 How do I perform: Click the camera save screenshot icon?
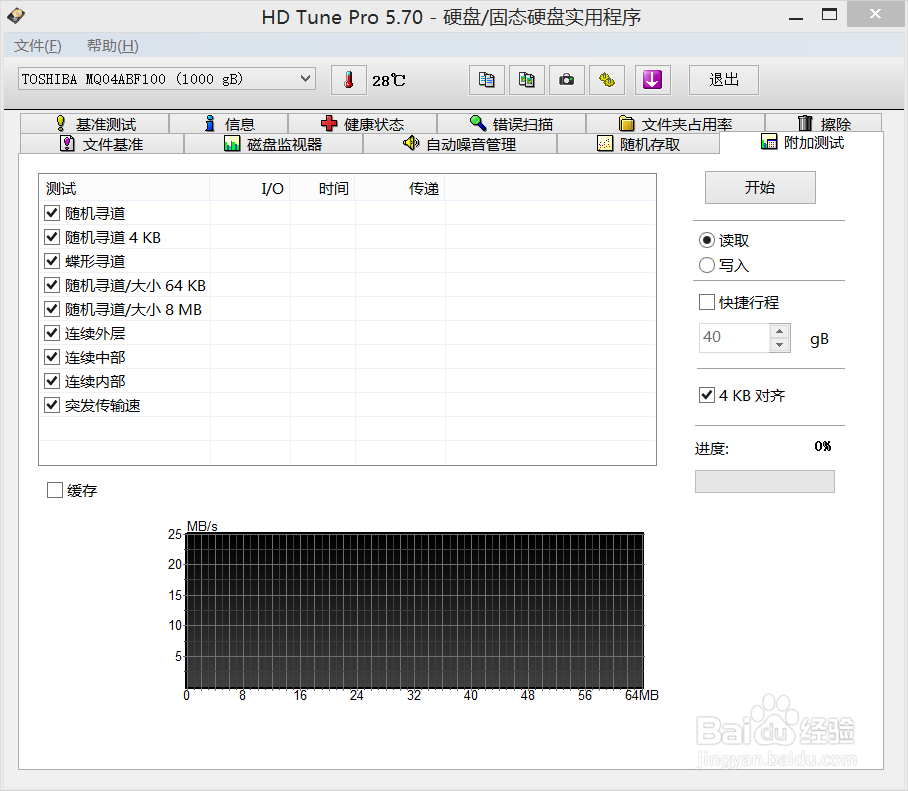pyautogui.click(x=566, y=80)
